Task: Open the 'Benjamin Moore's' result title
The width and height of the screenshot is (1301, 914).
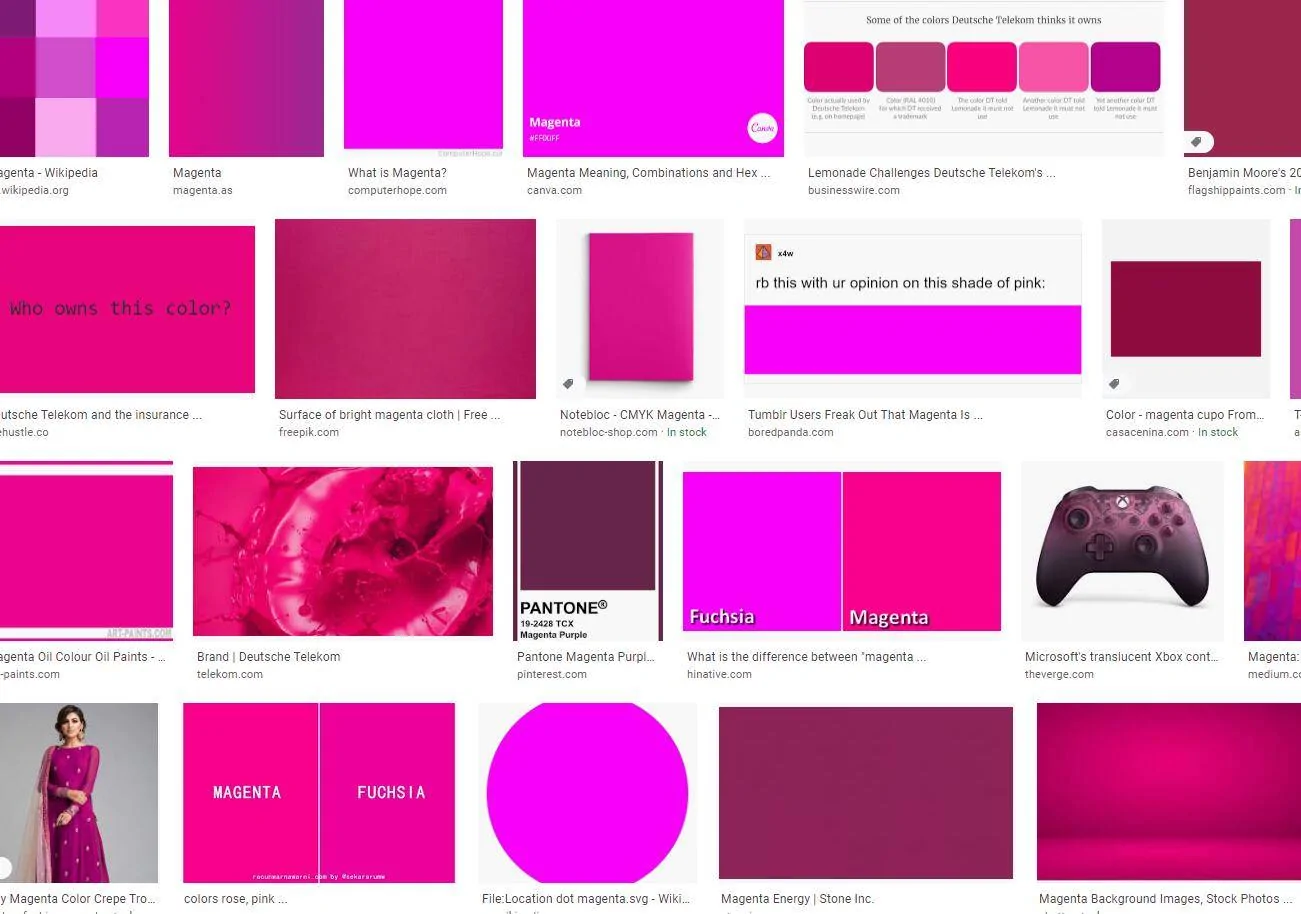Action: 1244,173
